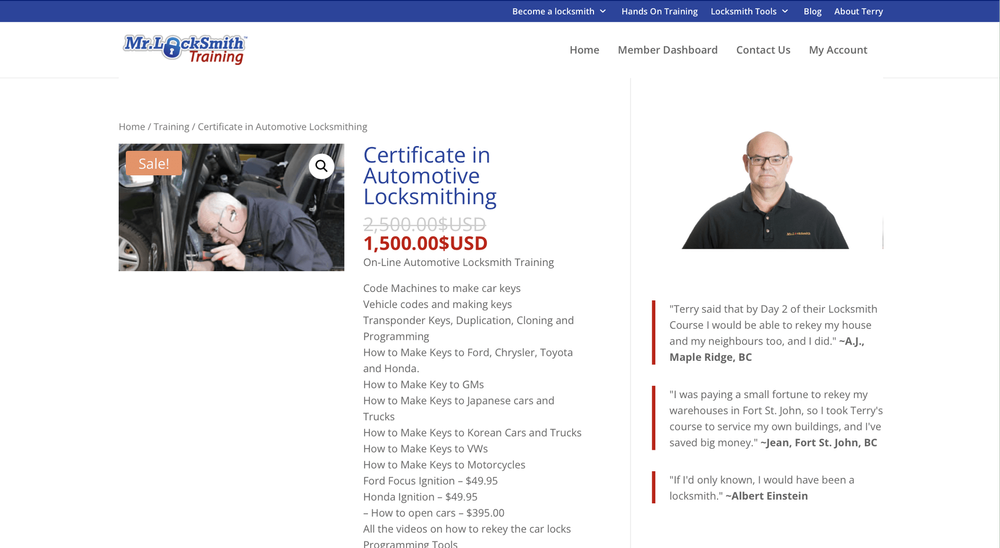This screenshot has height=548, width=1000.
Task: Click Korean Cars and Trucks line
Action: point(473,433)
